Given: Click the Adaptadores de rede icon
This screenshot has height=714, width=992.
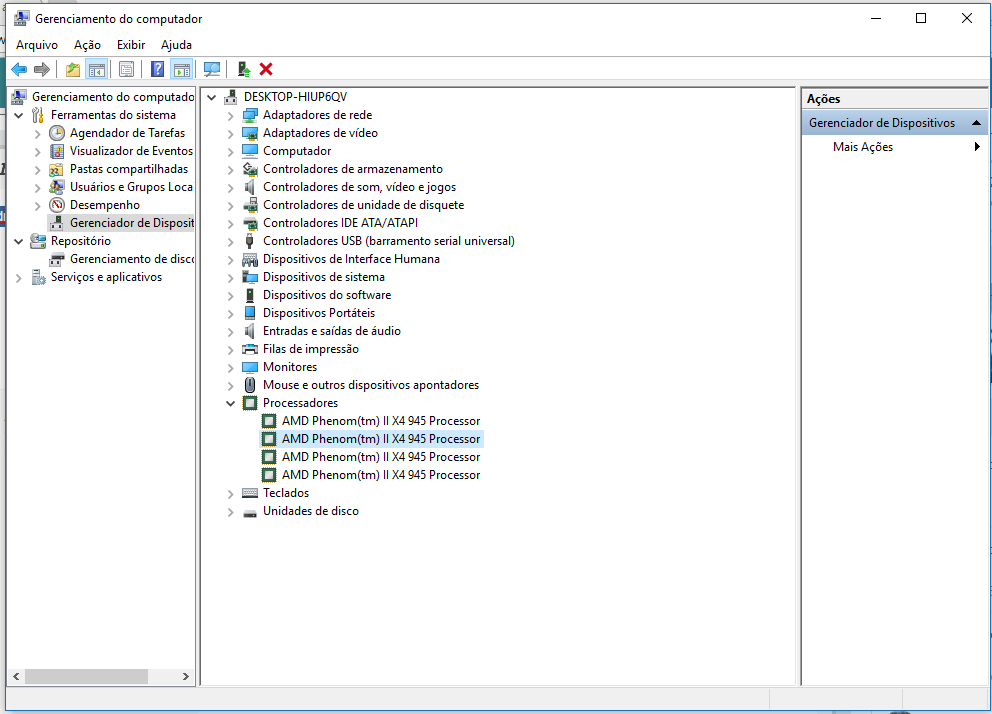Looking at the screenshot, I should click(251, 115).
